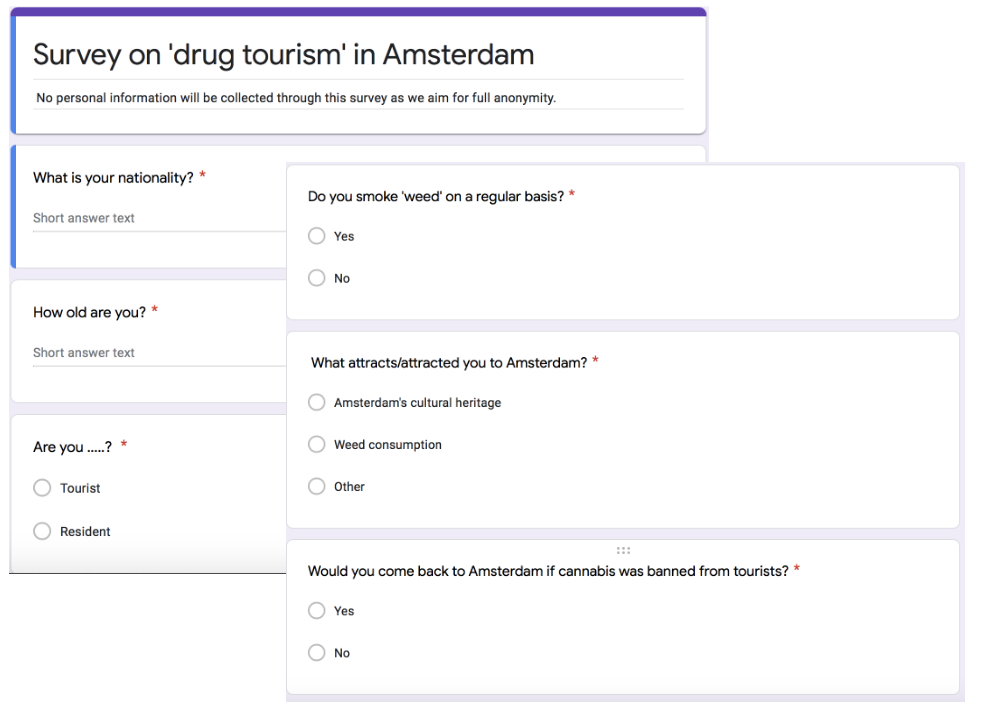Edit the survey title on drug tourism
The width and height of the screenshot is (982, 728).
pos(283,55)
